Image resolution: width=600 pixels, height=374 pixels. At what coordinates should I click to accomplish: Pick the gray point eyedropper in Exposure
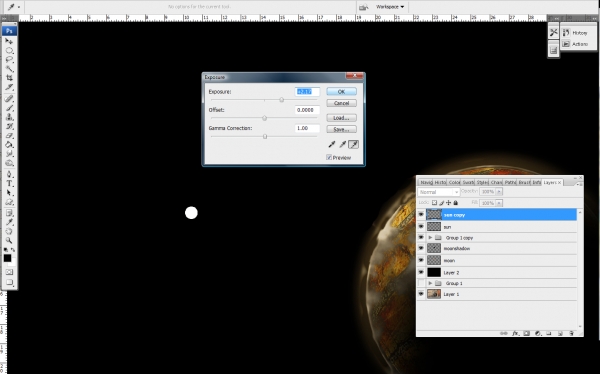pyautogui.click(x=342, y=144)
